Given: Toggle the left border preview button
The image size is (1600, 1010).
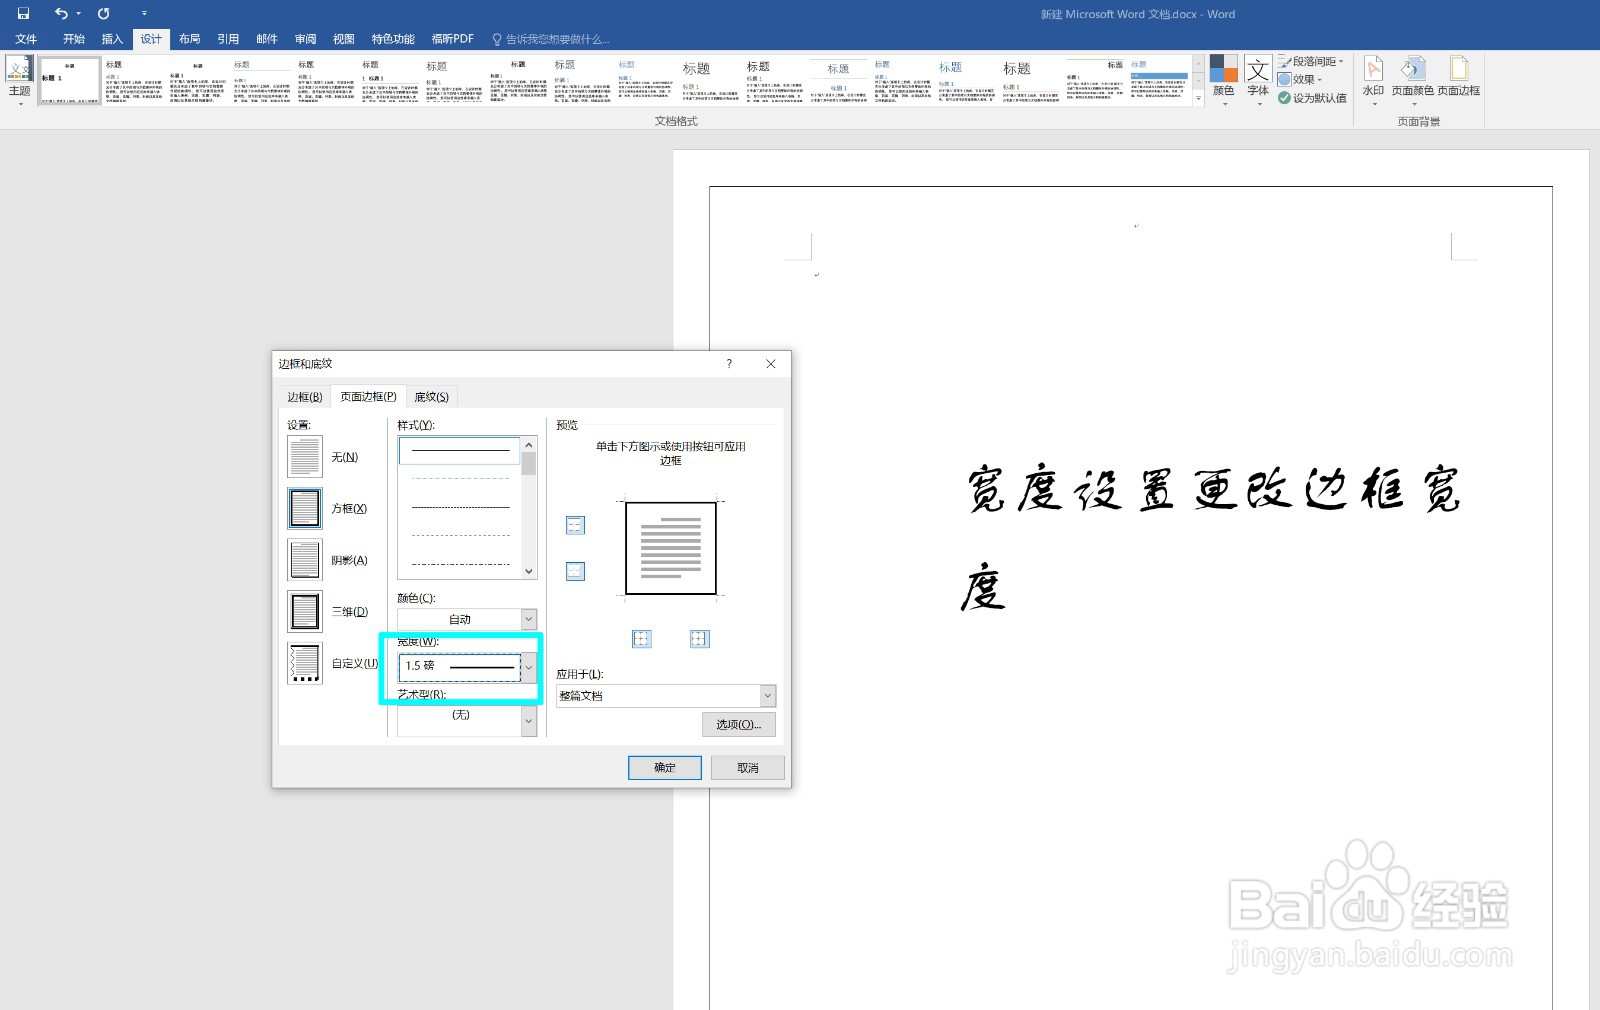Looking at the screenshot, I should point(641,639).
